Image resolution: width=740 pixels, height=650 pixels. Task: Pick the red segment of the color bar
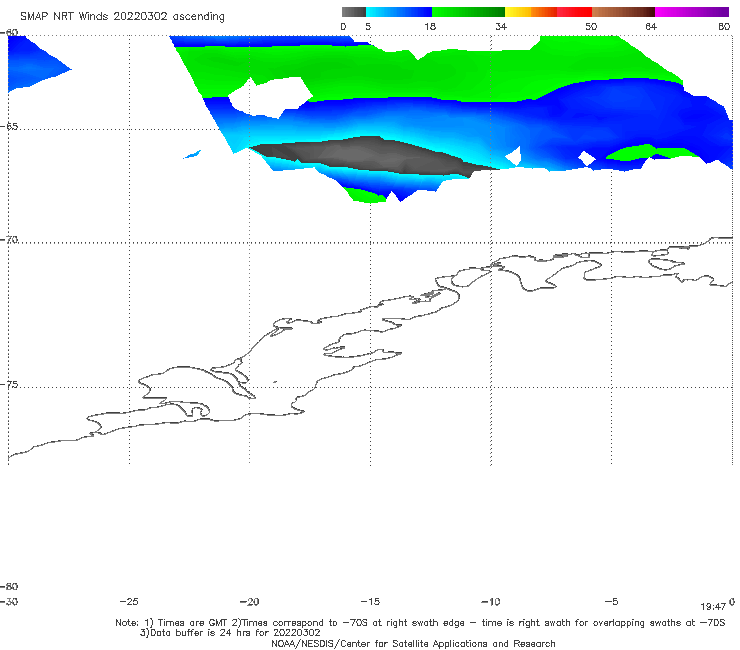tap(574, 12)
